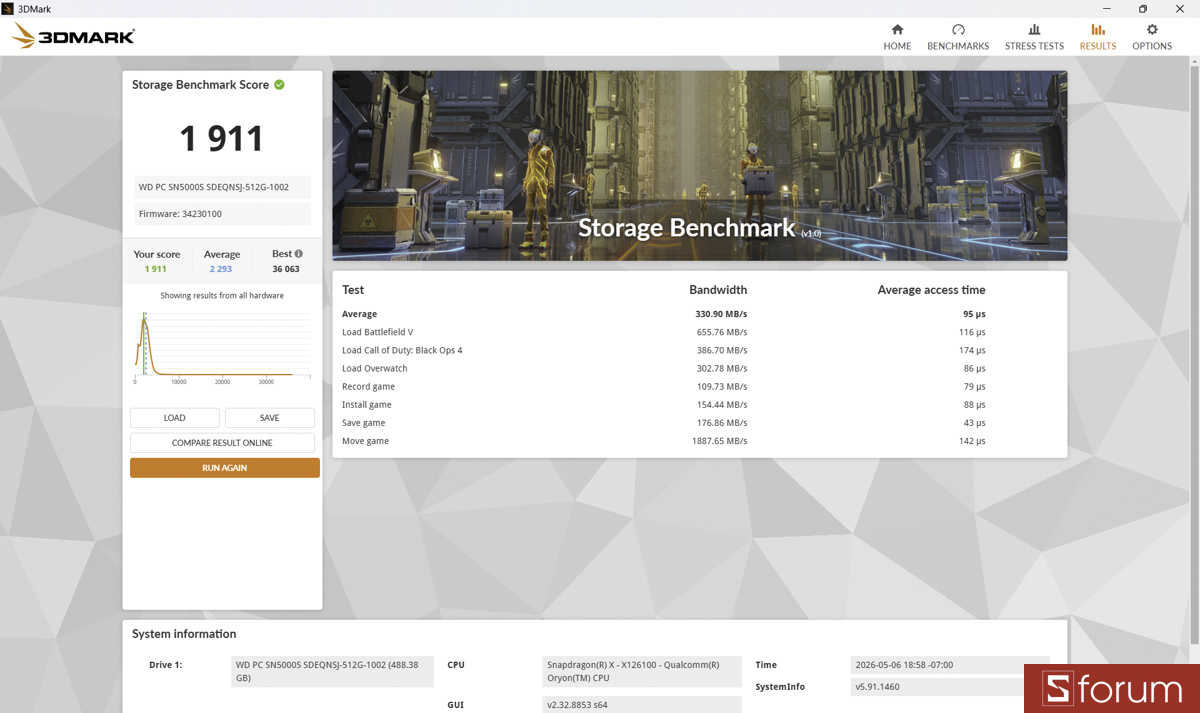Click the Average access time column header
1200x713 pixels.
(x=931, y=290)
